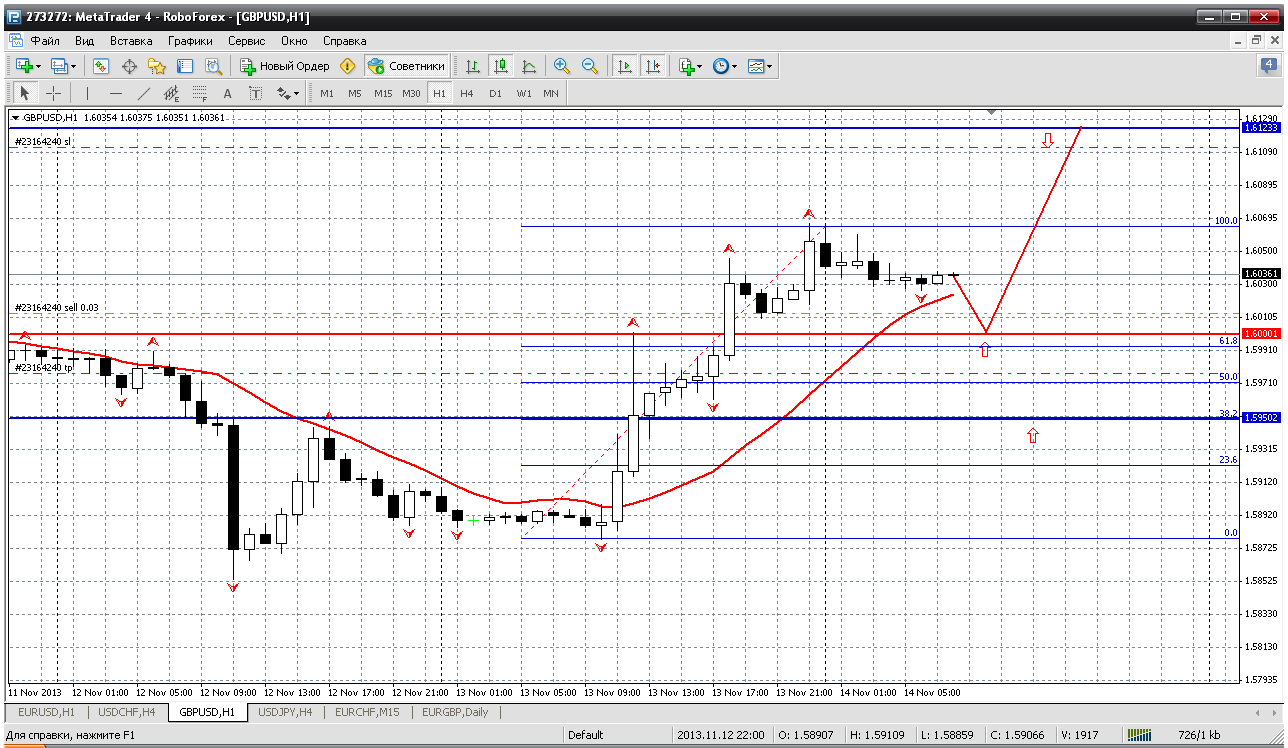Click the '#23164240 sell 0.03' order label
Image resolution: width=1288 pixels, height=748 pixels.
coord(56,308)
